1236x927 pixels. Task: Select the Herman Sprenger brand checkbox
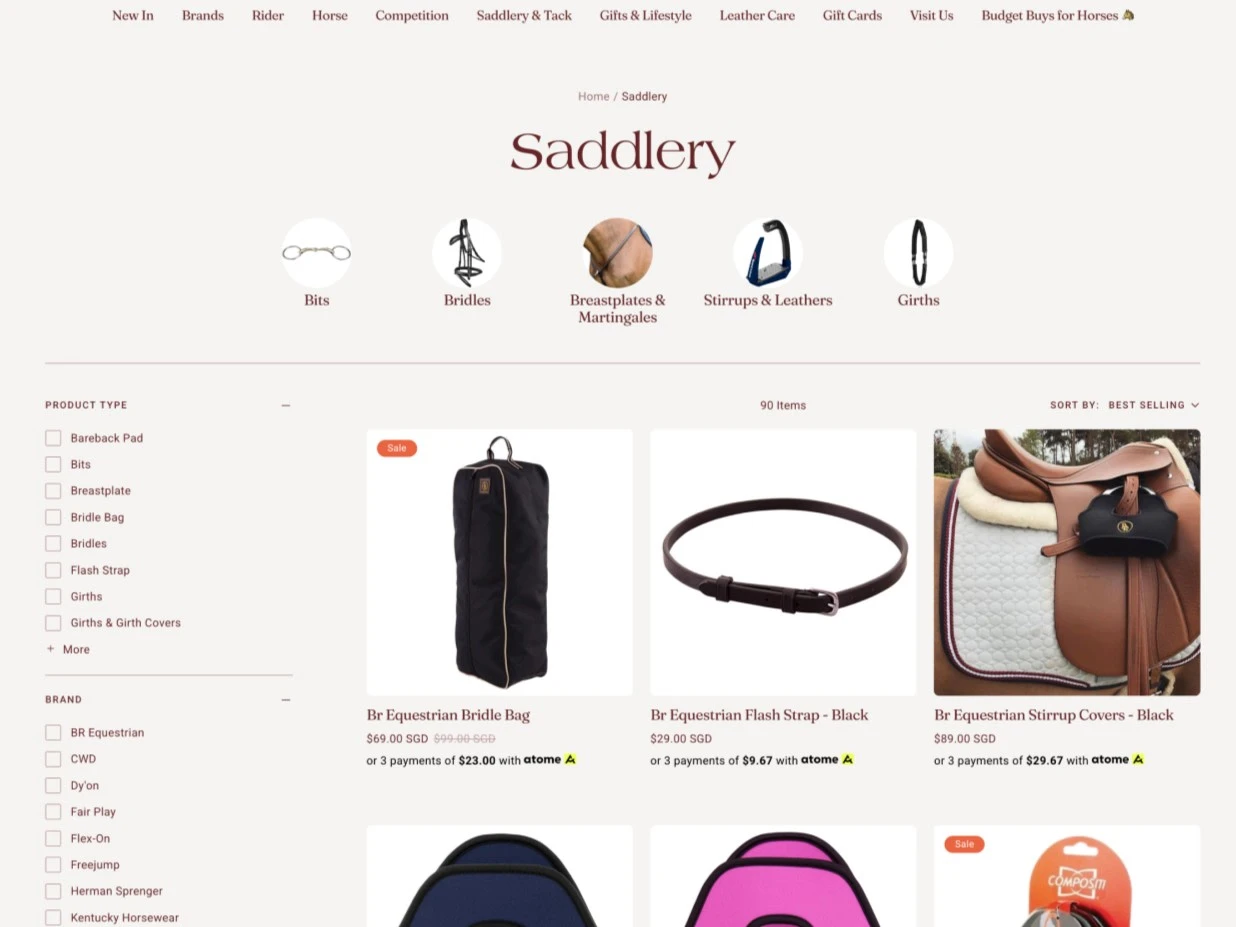pyautogui.click(x=53, y=891)
